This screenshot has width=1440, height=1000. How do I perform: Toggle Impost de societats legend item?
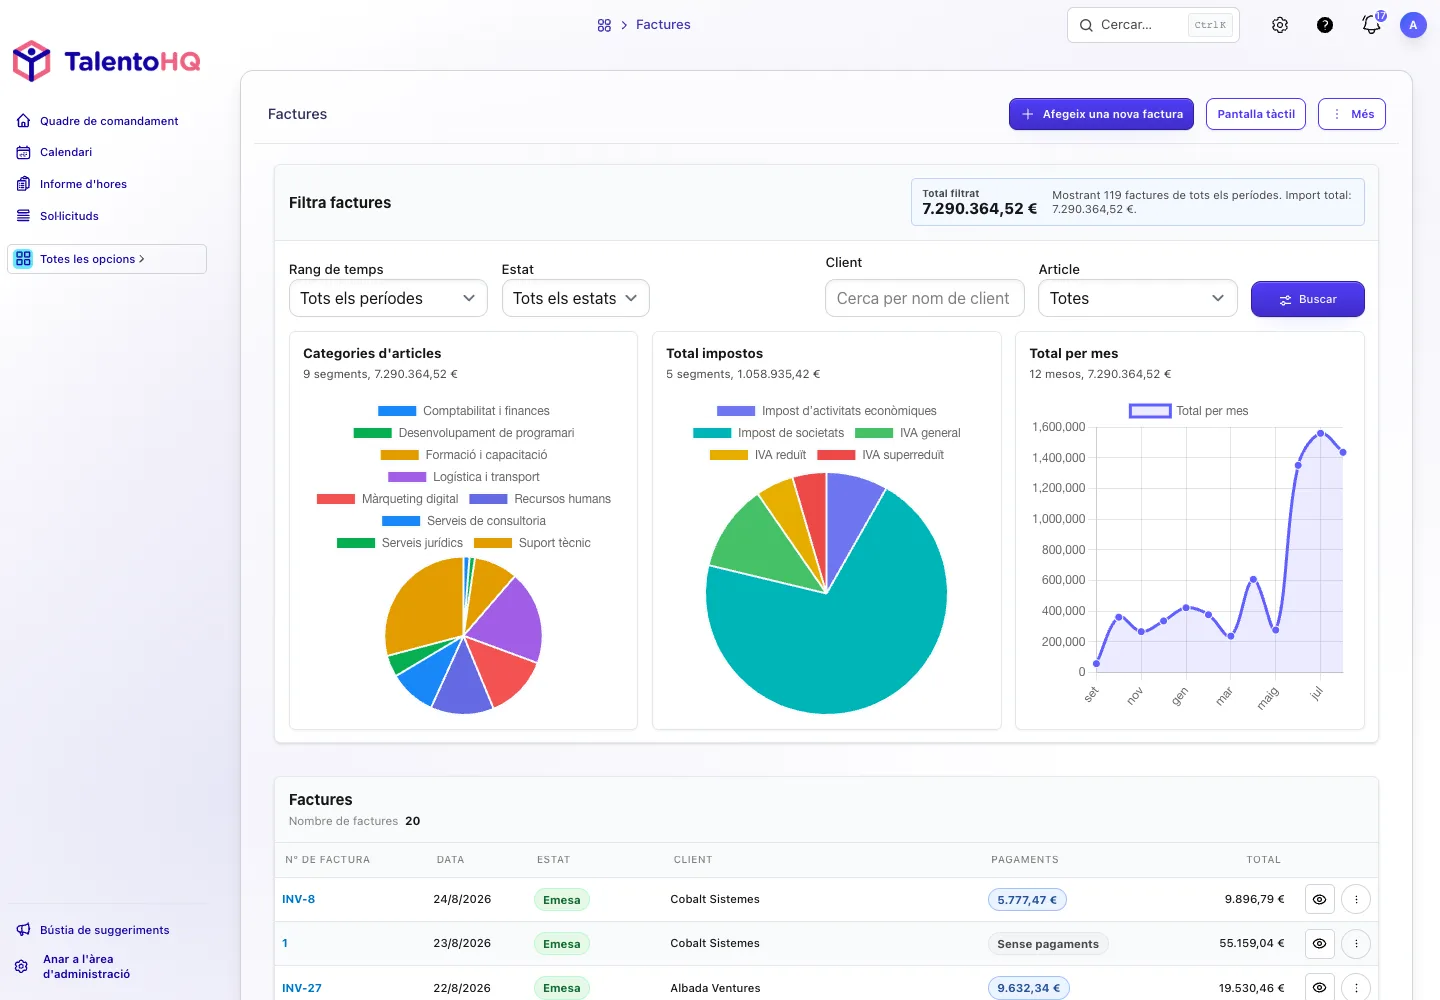click(x=769, y=433)
